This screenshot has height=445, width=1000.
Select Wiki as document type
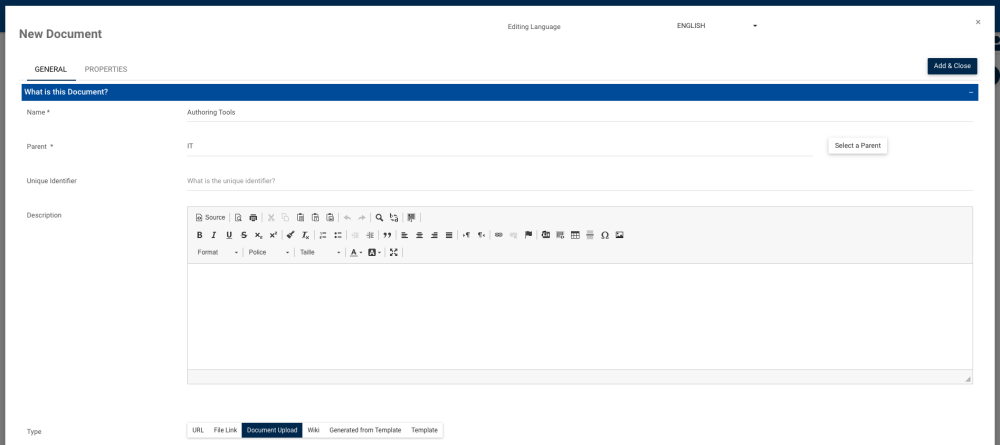pos(313,430)
